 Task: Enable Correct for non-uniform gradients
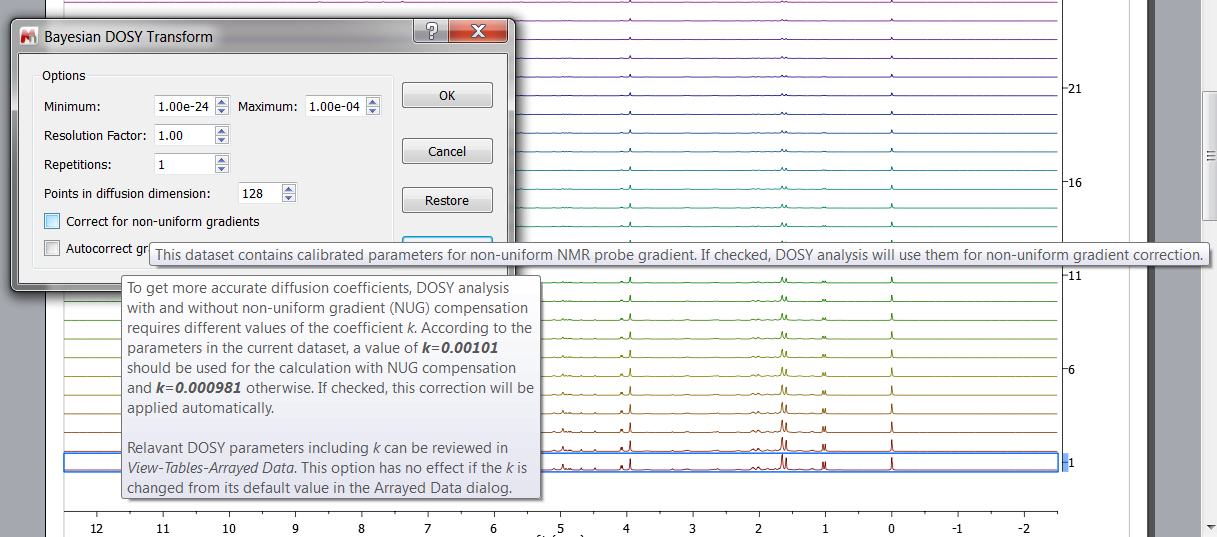52,221
